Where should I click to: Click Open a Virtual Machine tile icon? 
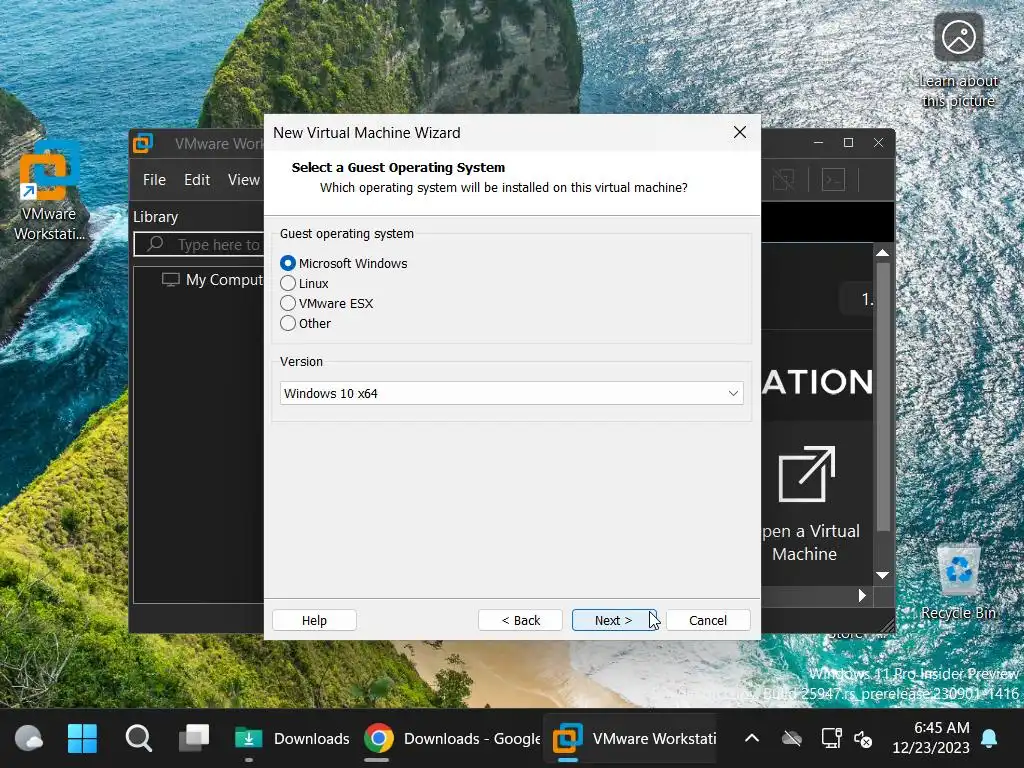[807, 474]
